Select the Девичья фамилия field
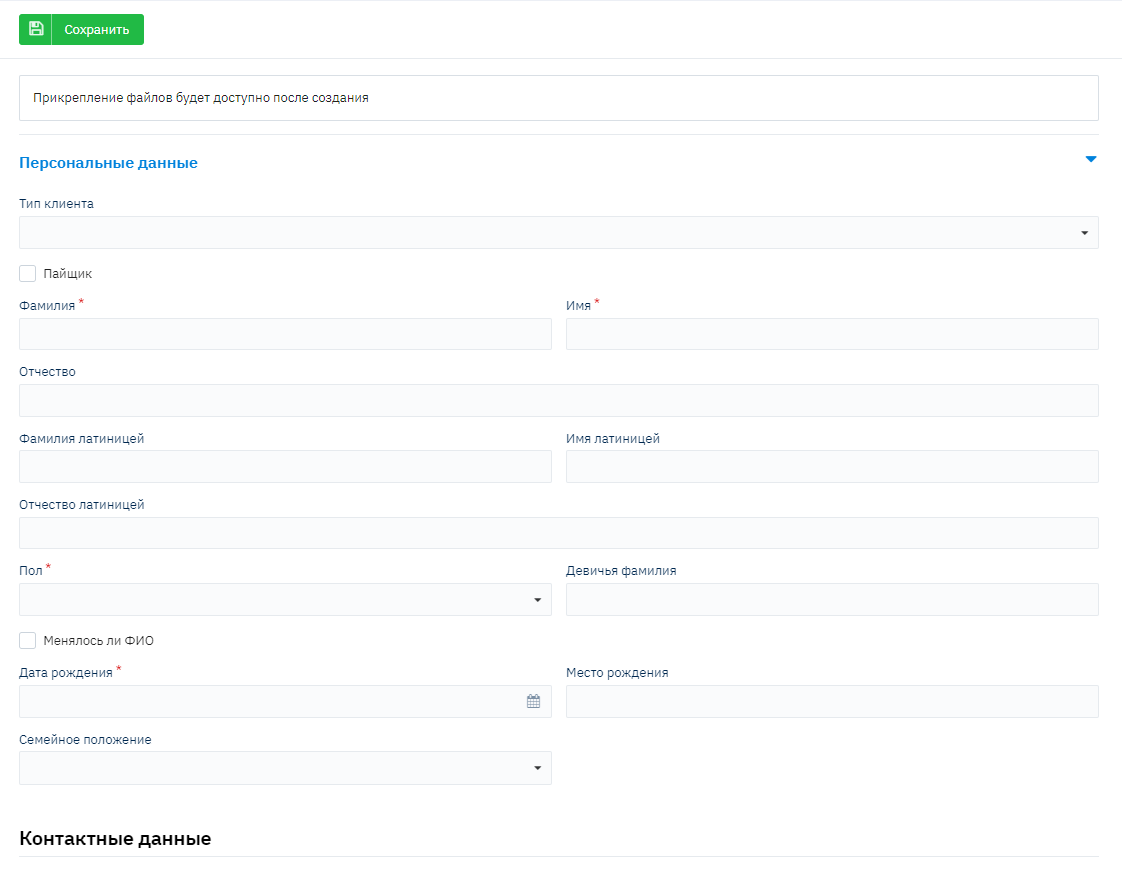 832,600
